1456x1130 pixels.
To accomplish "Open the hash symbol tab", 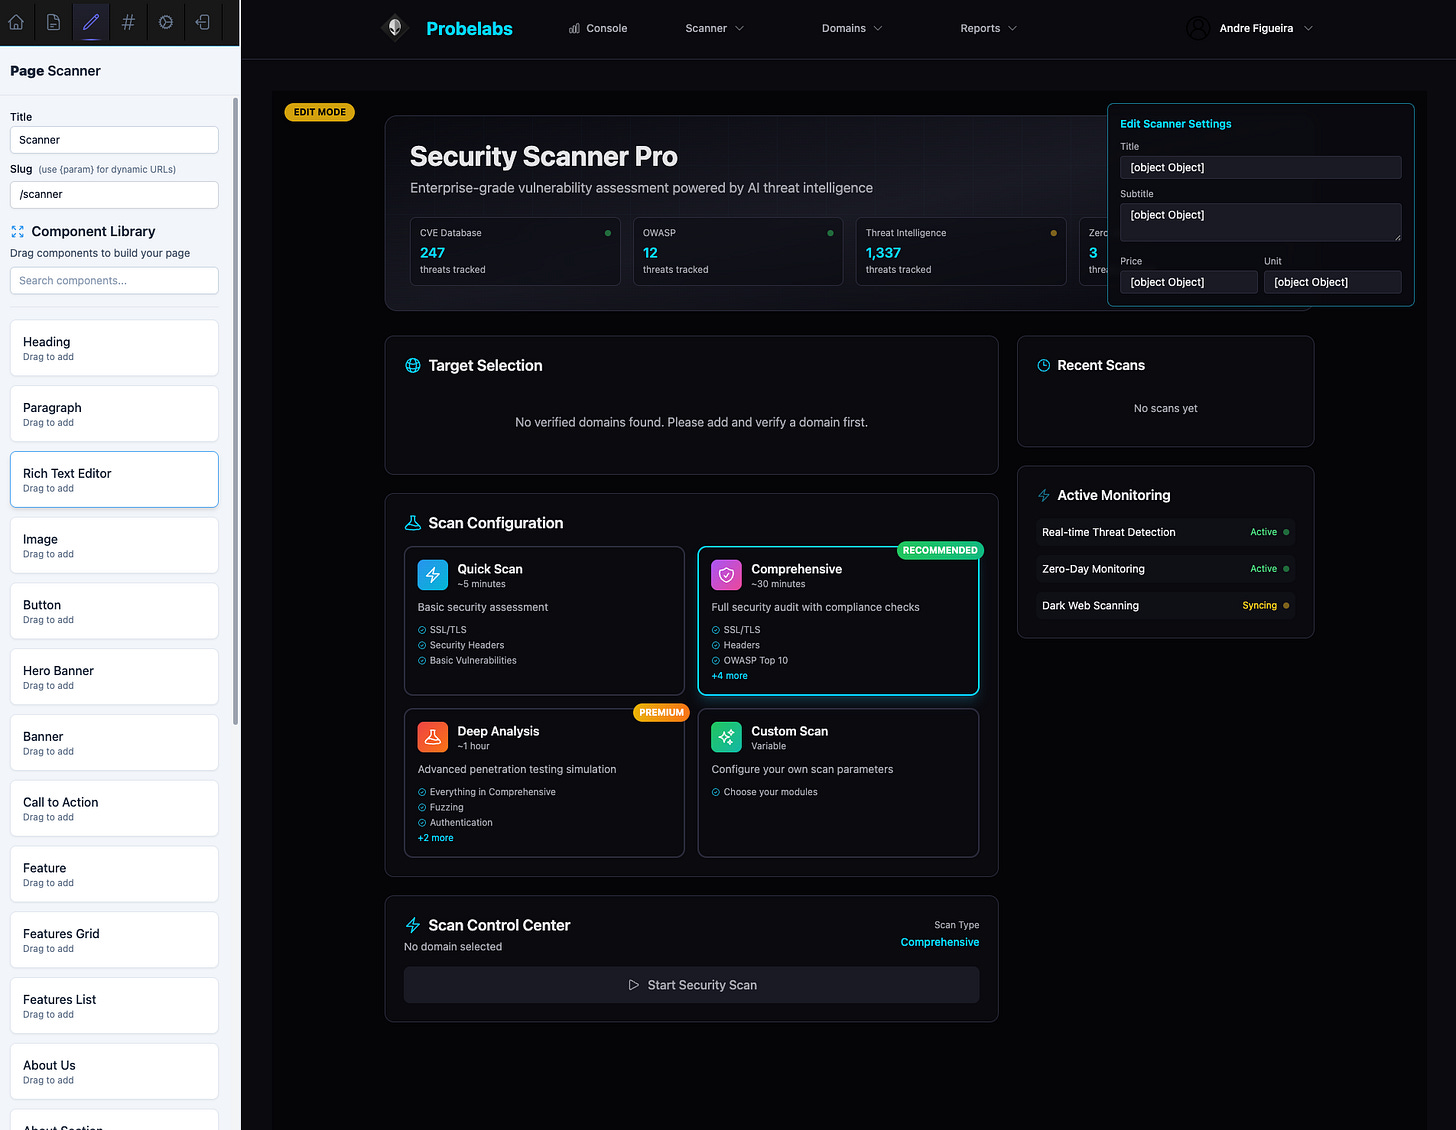I will pos(128,22).
